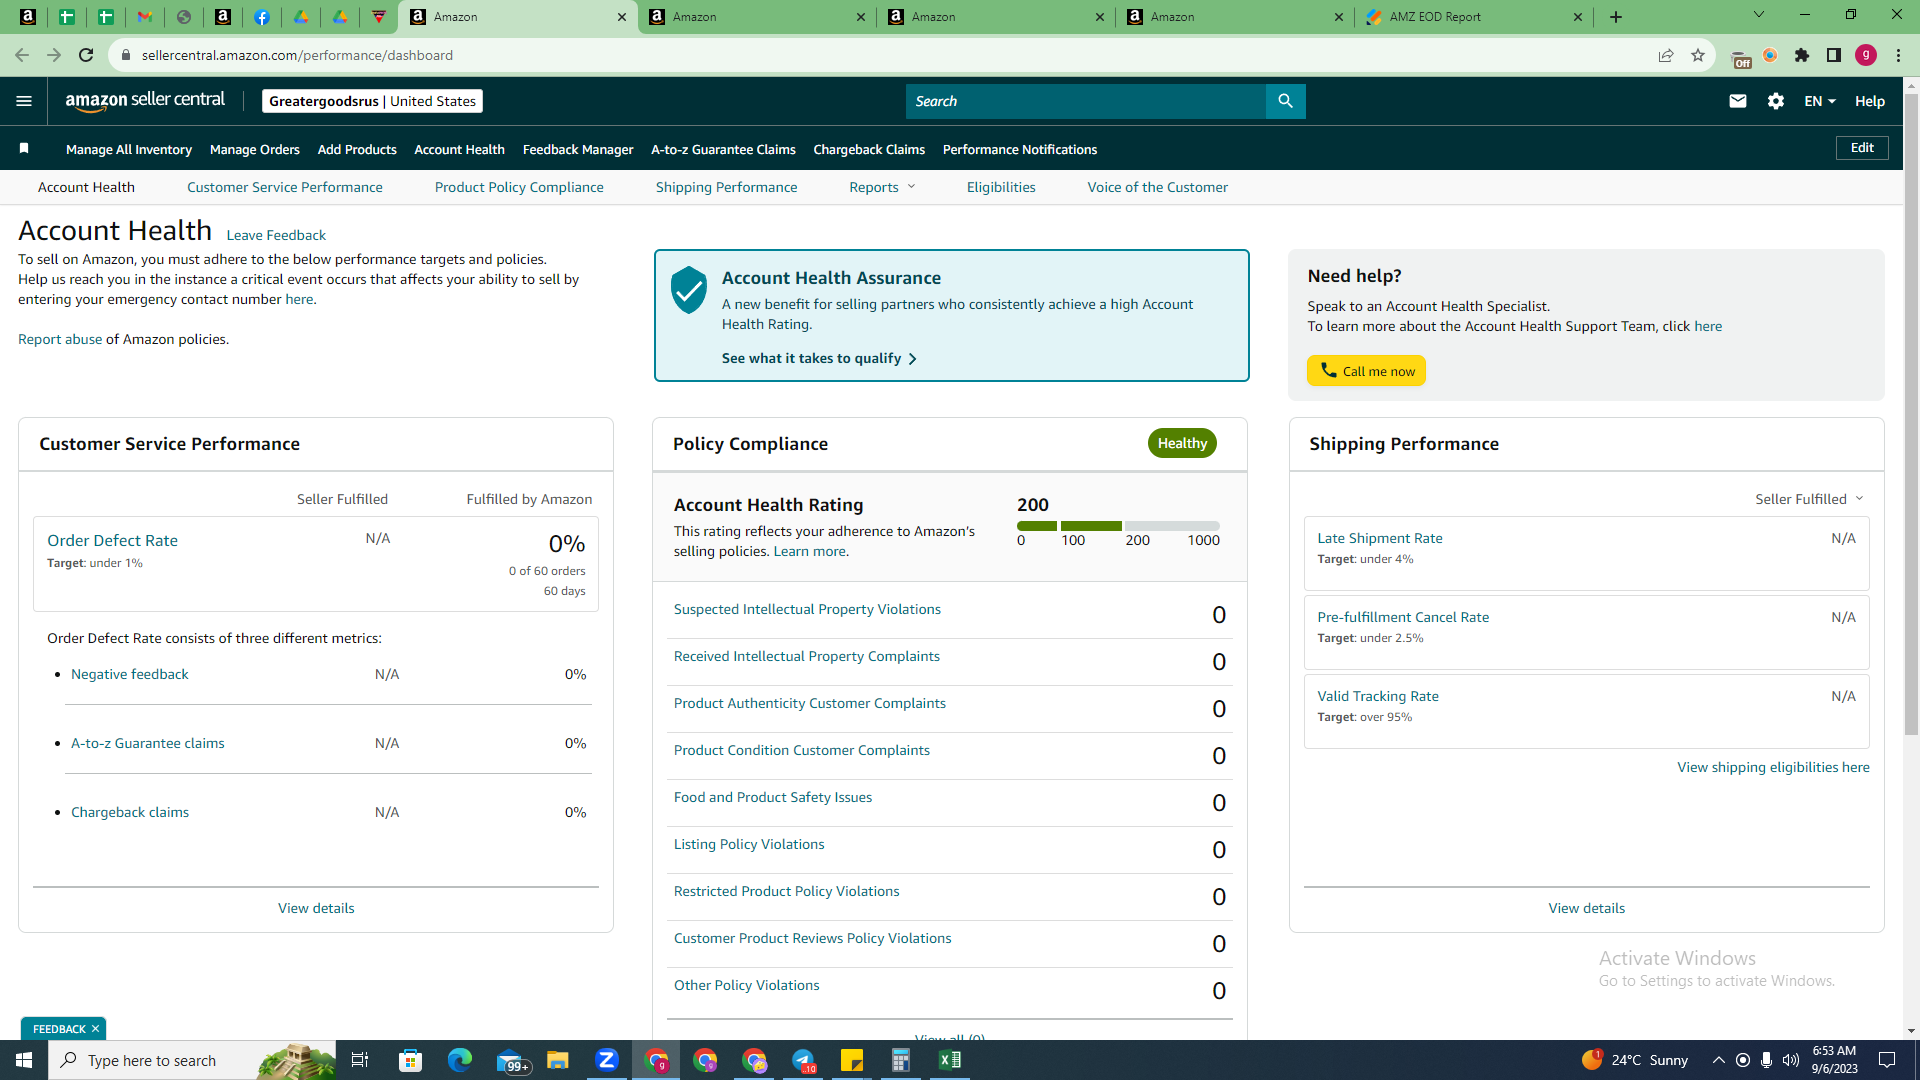The width and height of the screenshot is (1920, 1080).
Task: Open the Valid Tracking Rate link
Action: [x=1378, y=696]
